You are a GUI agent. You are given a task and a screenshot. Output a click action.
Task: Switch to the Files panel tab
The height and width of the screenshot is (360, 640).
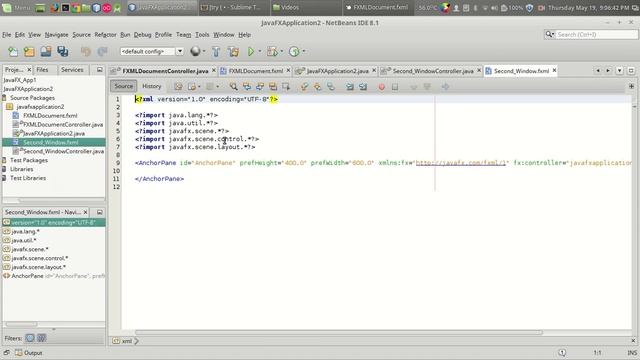pyautogui.click(x=42, y=70)
